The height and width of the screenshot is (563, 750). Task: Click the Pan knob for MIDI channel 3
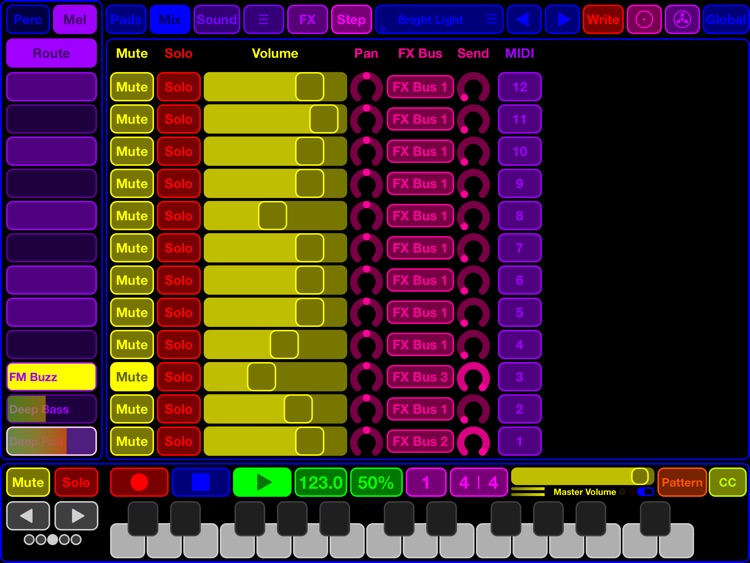[366, 377]
